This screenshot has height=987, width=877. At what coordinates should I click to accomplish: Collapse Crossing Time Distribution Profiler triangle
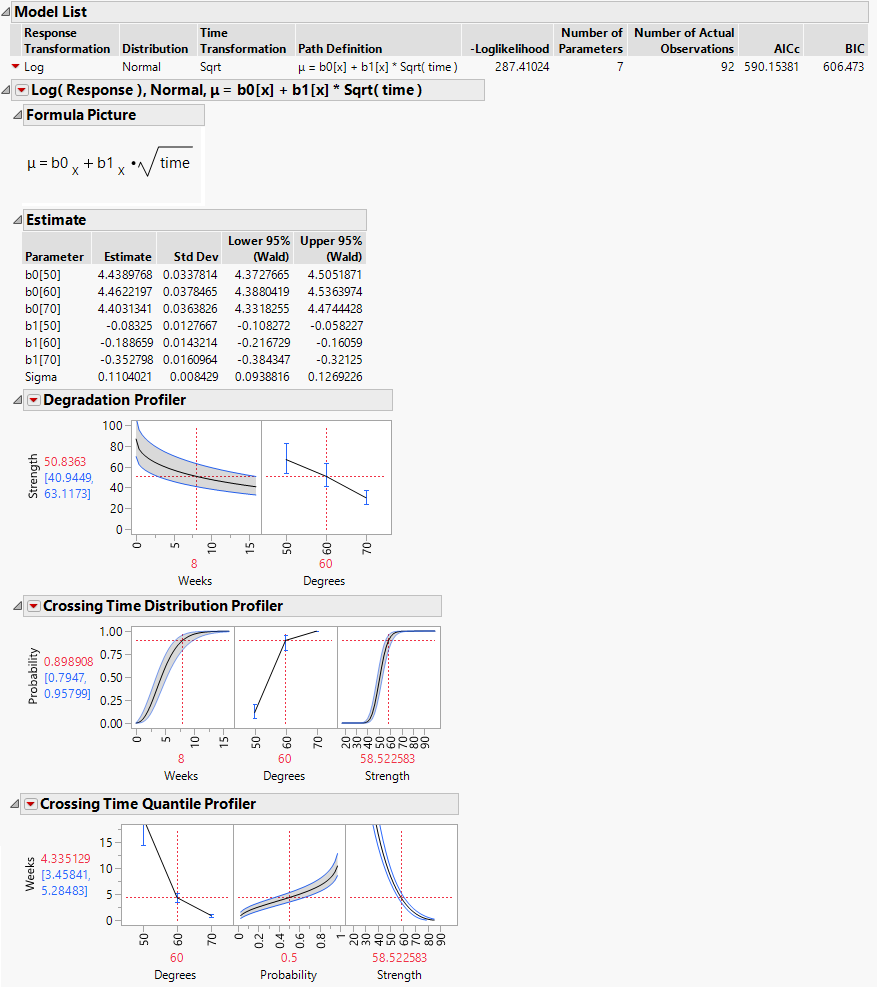pyautogui.click(x=18, y=606)
